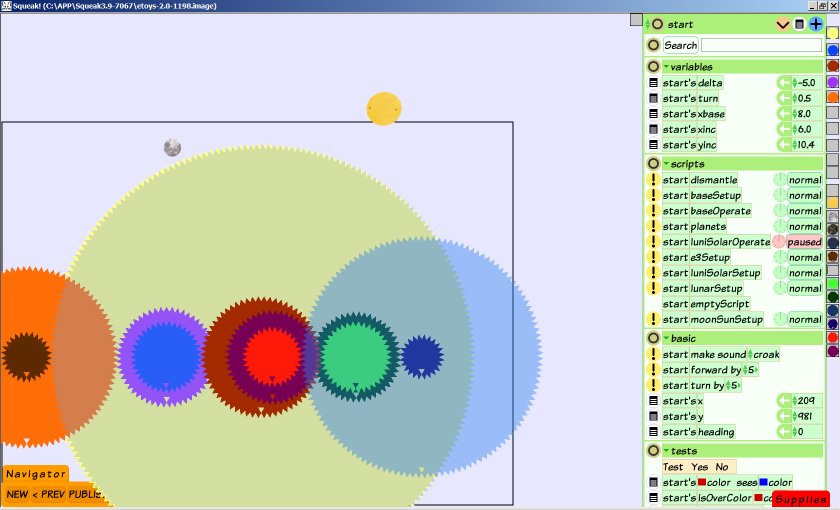Open the menu icon for start's xbase
Image resolution: width=840 pixels, height=510 pixels.
653,114
